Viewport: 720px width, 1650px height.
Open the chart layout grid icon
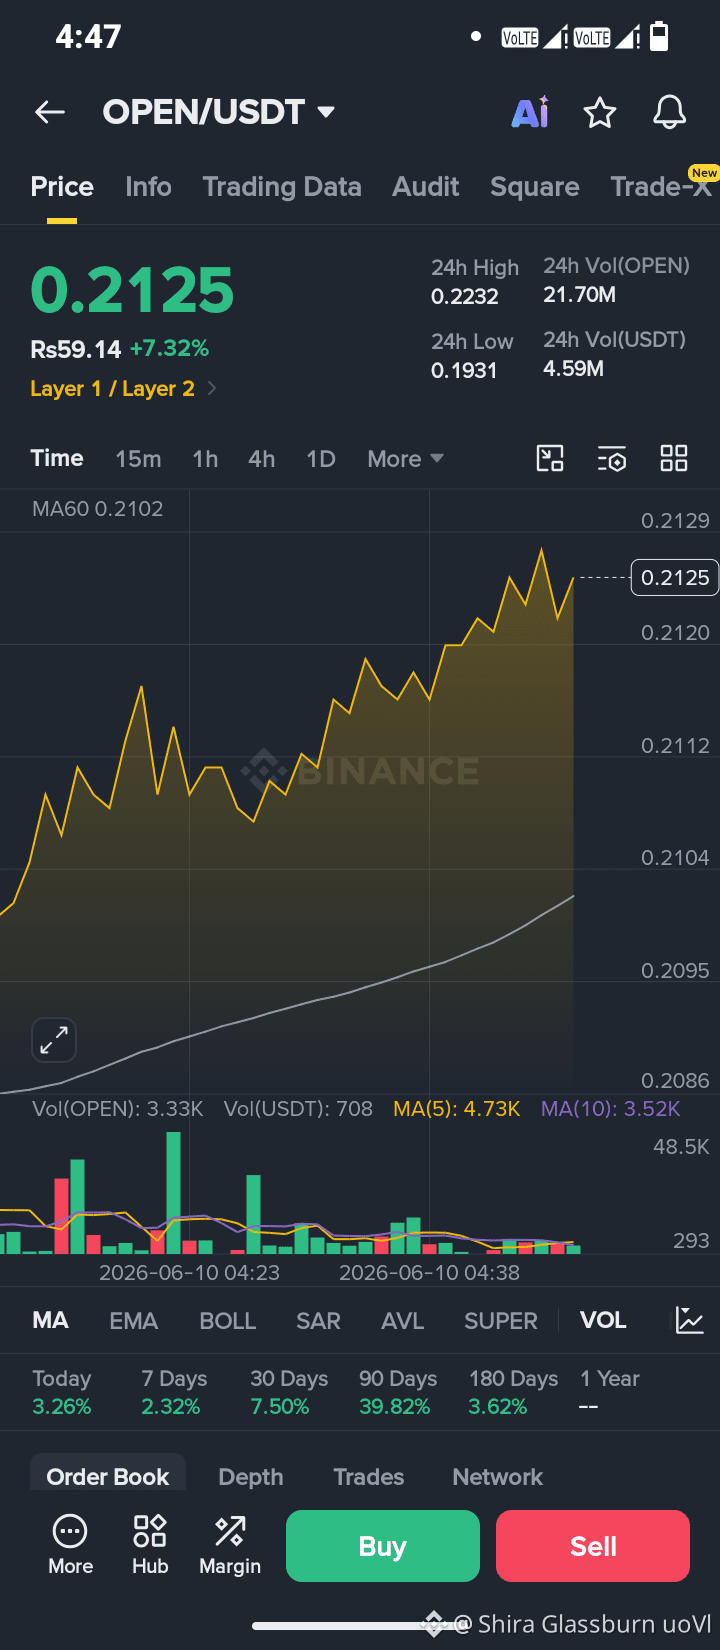tap(674, 458)
